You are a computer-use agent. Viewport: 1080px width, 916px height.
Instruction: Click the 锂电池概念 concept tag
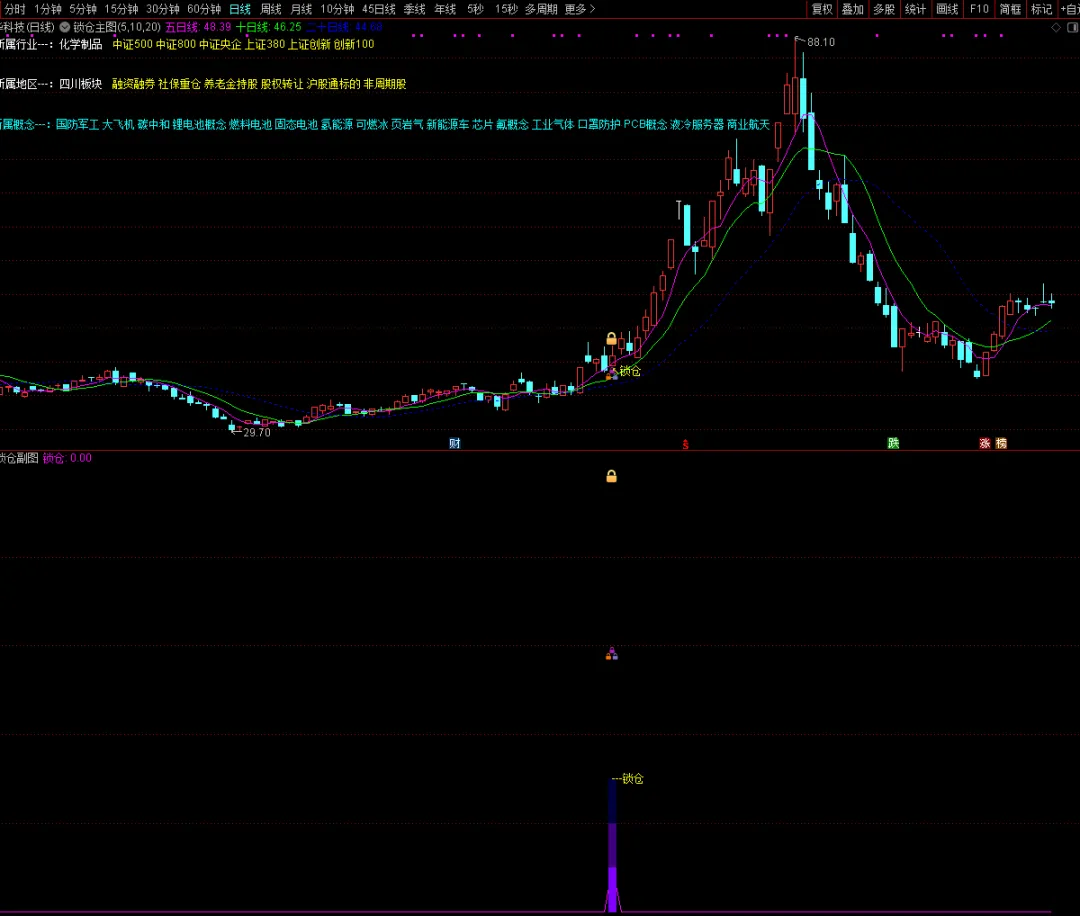point(199,125)
